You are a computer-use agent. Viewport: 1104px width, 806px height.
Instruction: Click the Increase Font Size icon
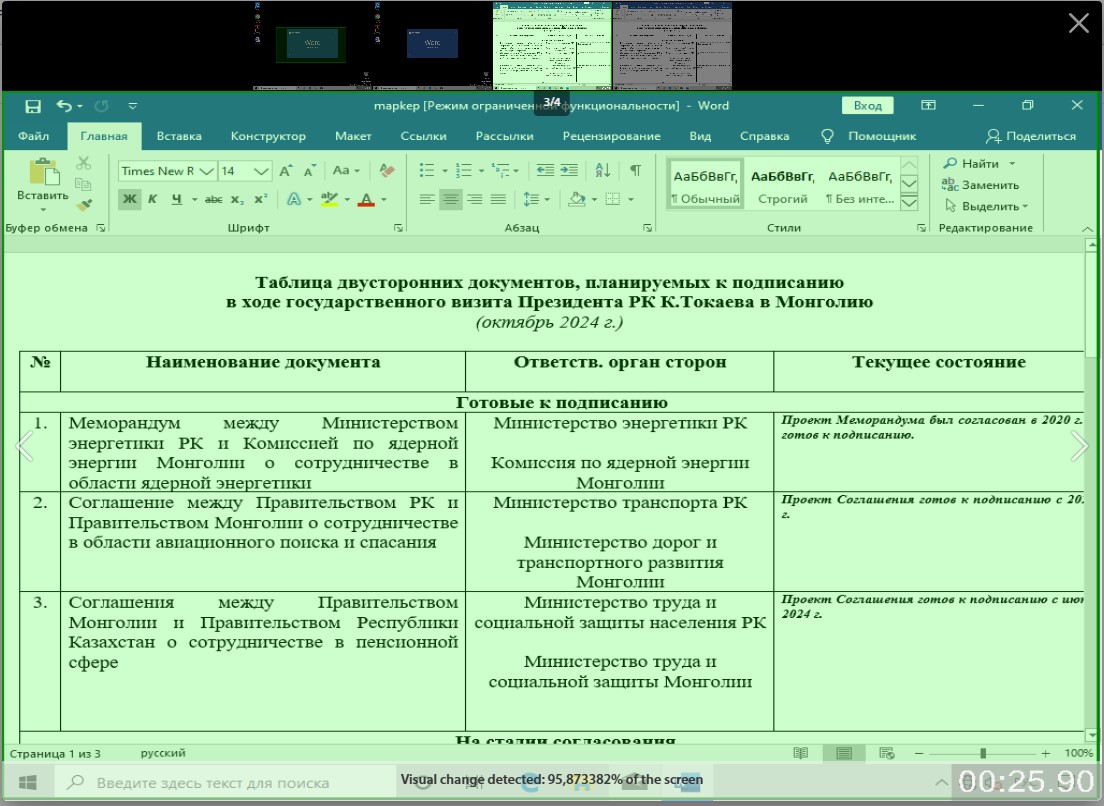[x=283, y=170]
